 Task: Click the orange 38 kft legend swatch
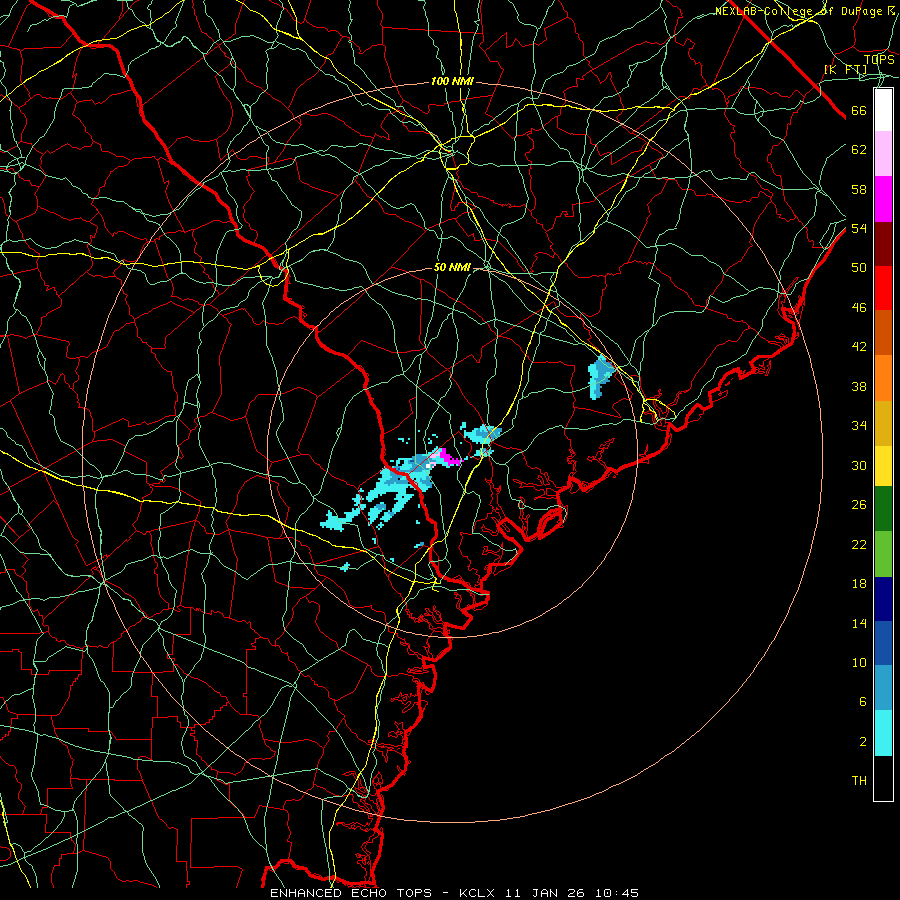pos(883,378)
